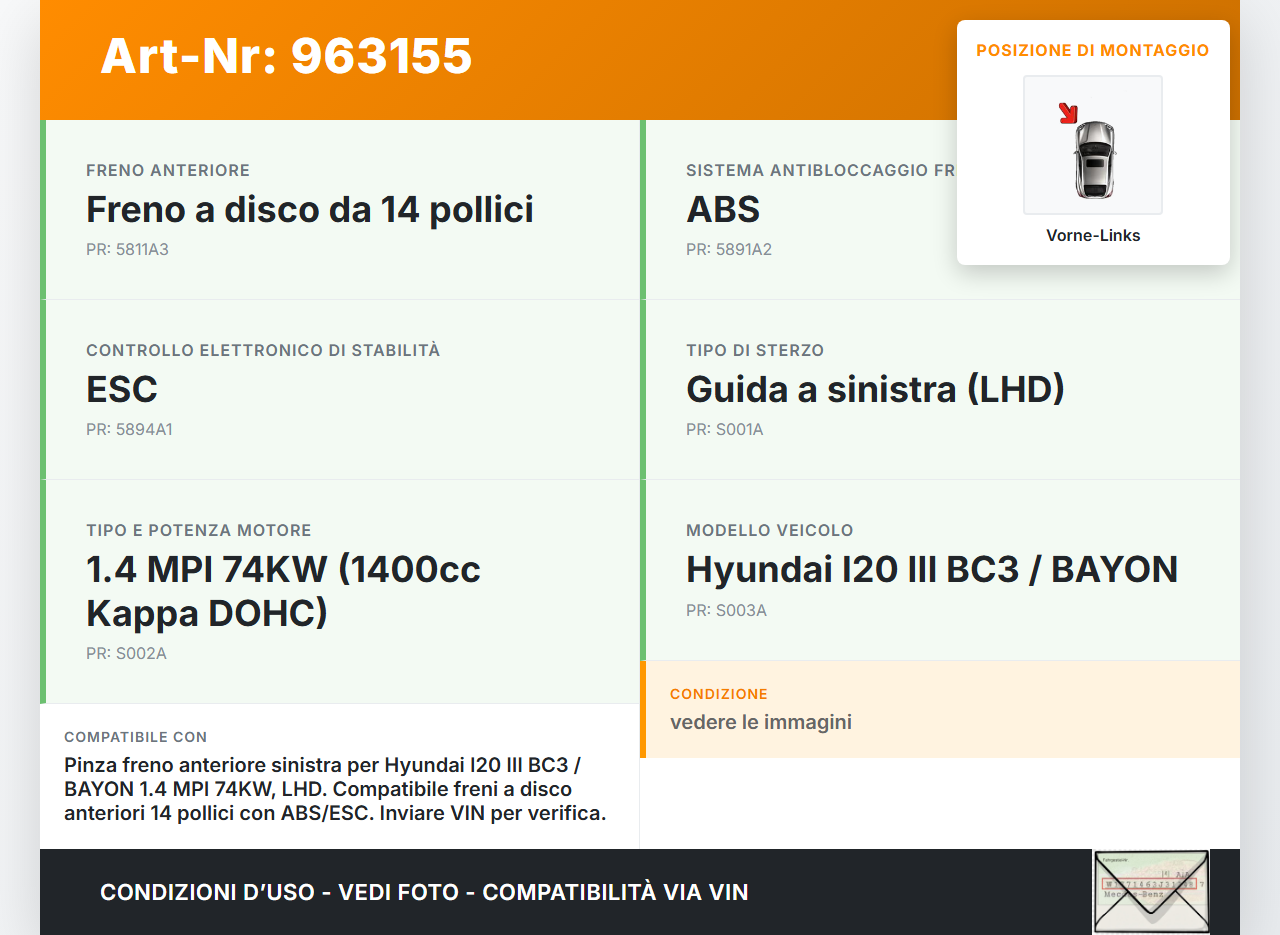Select the 'Hyundai I20 III BC3 / BAYON' heading
This screenshot has width=1280, height=935.
pyautogui.click(x=932, y=569)
